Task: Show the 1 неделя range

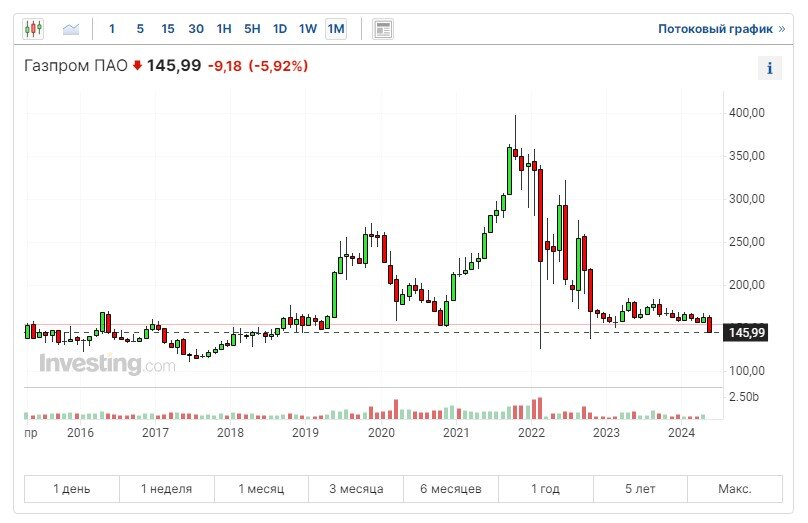Action: (x=166, y=488)
